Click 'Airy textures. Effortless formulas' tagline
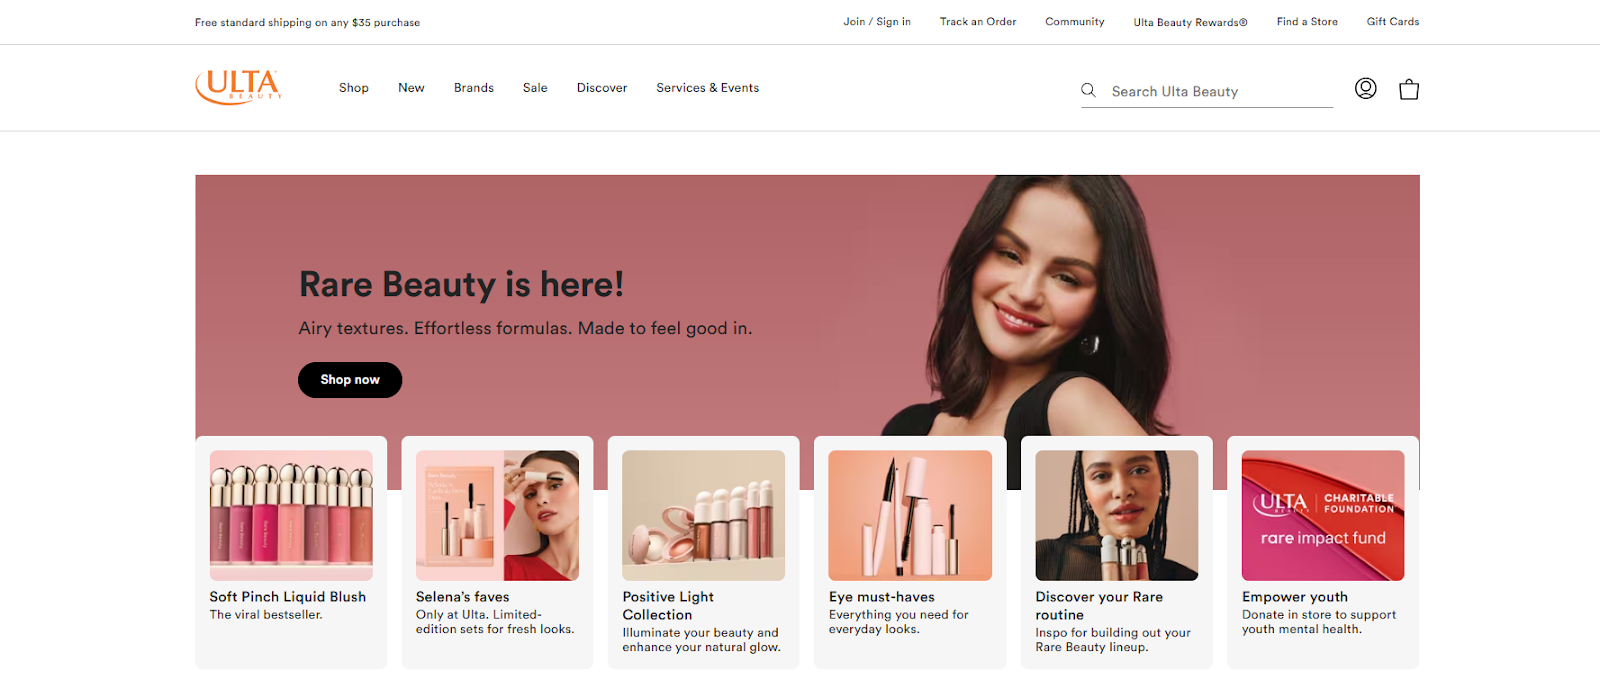This screenshot has width=1600, height=698. point(525,328)
